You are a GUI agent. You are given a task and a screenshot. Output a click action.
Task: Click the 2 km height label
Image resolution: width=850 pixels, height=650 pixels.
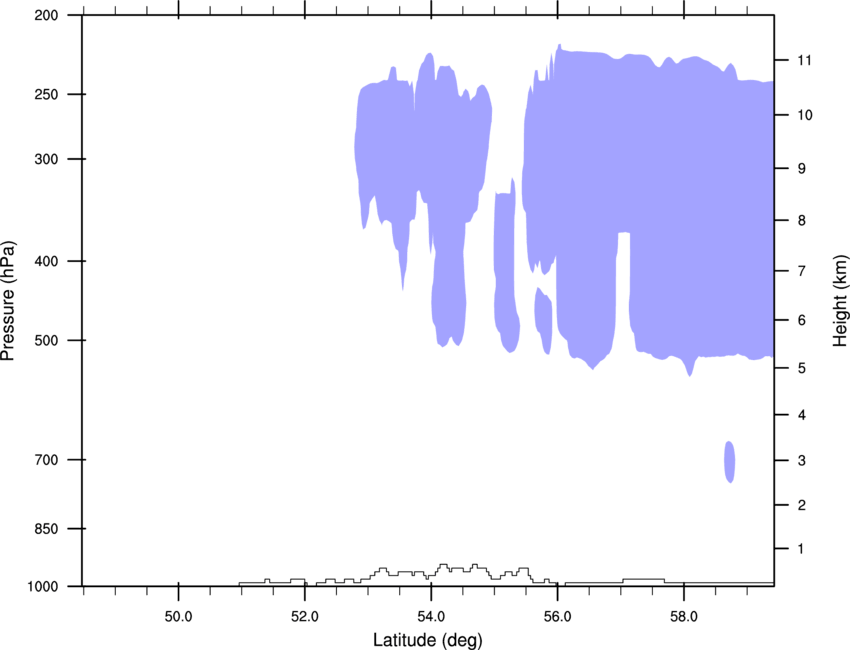pos(802,505)
